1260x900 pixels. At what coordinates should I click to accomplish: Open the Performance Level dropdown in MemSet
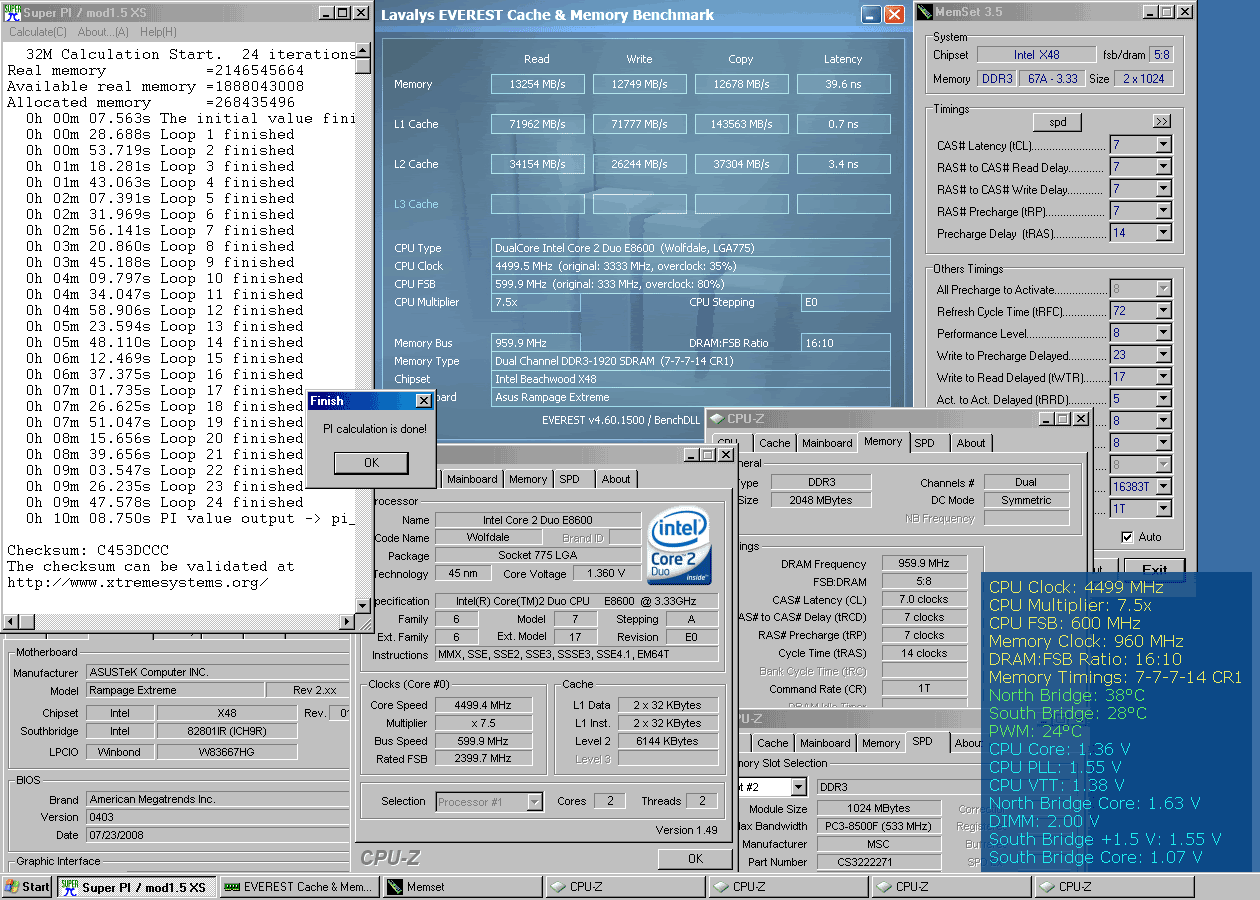(x=1163, y=334)
